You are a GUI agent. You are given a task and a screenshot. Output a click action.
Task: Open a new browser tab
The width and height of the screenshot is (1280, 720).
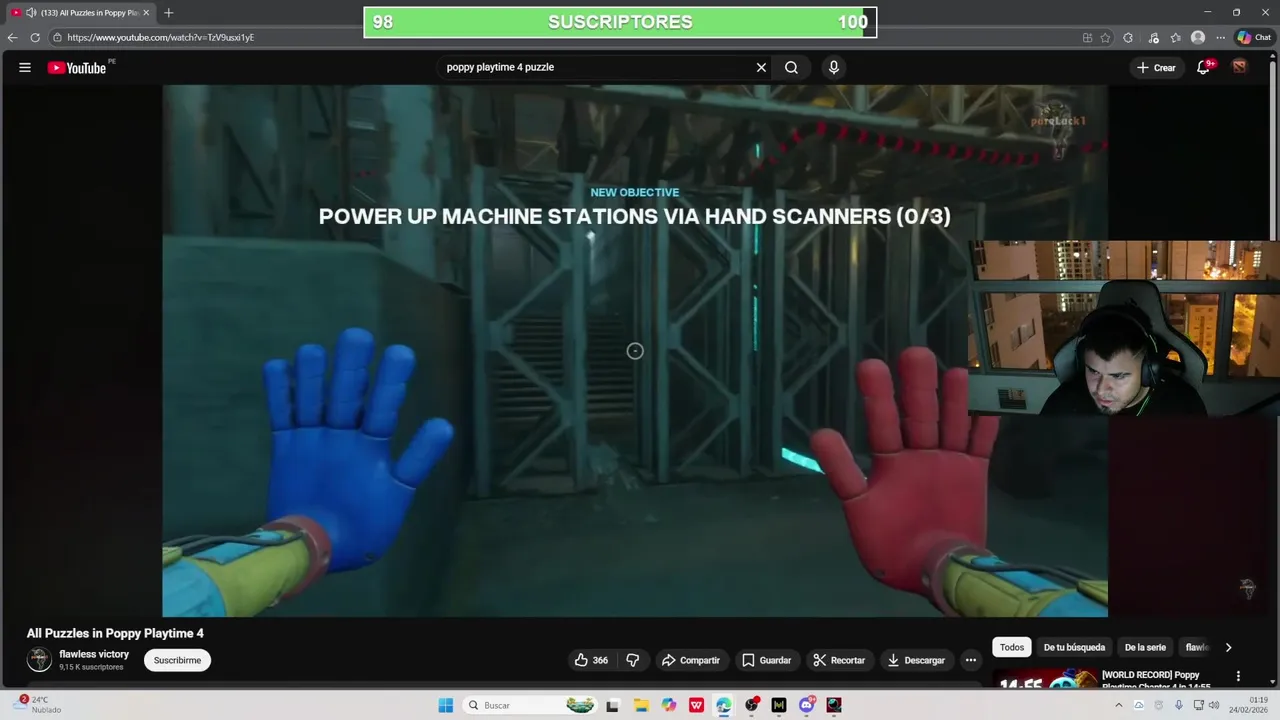click(168, 13)
